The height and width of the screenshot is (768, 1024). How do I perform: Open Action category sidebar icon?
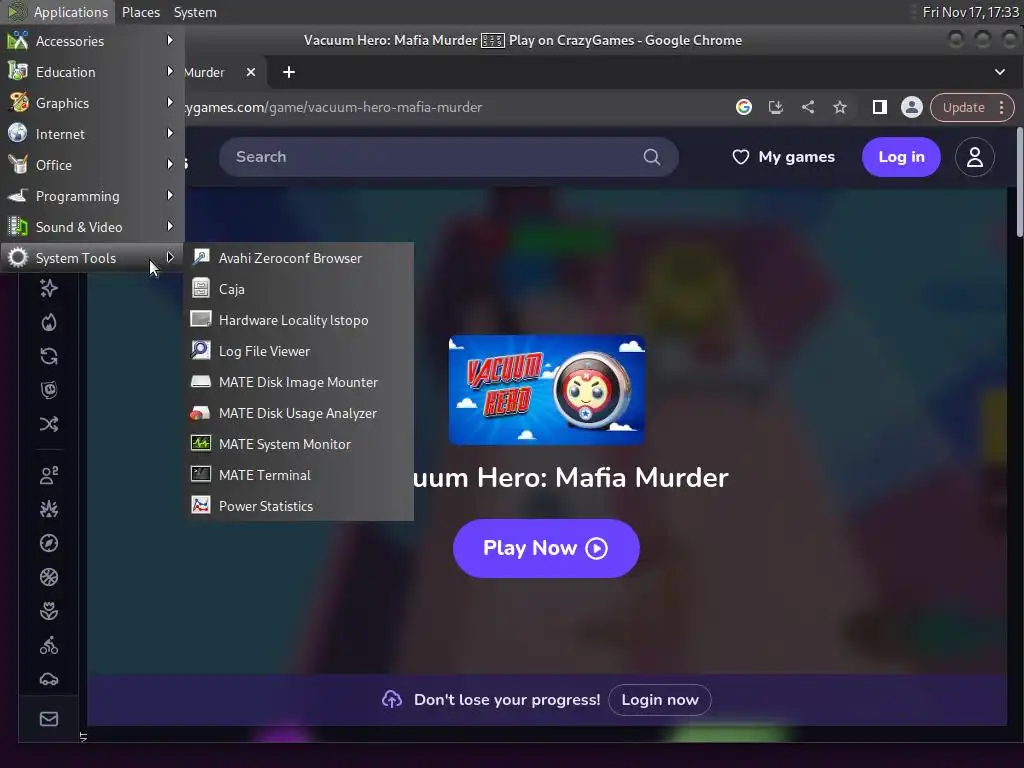[49, 509]
